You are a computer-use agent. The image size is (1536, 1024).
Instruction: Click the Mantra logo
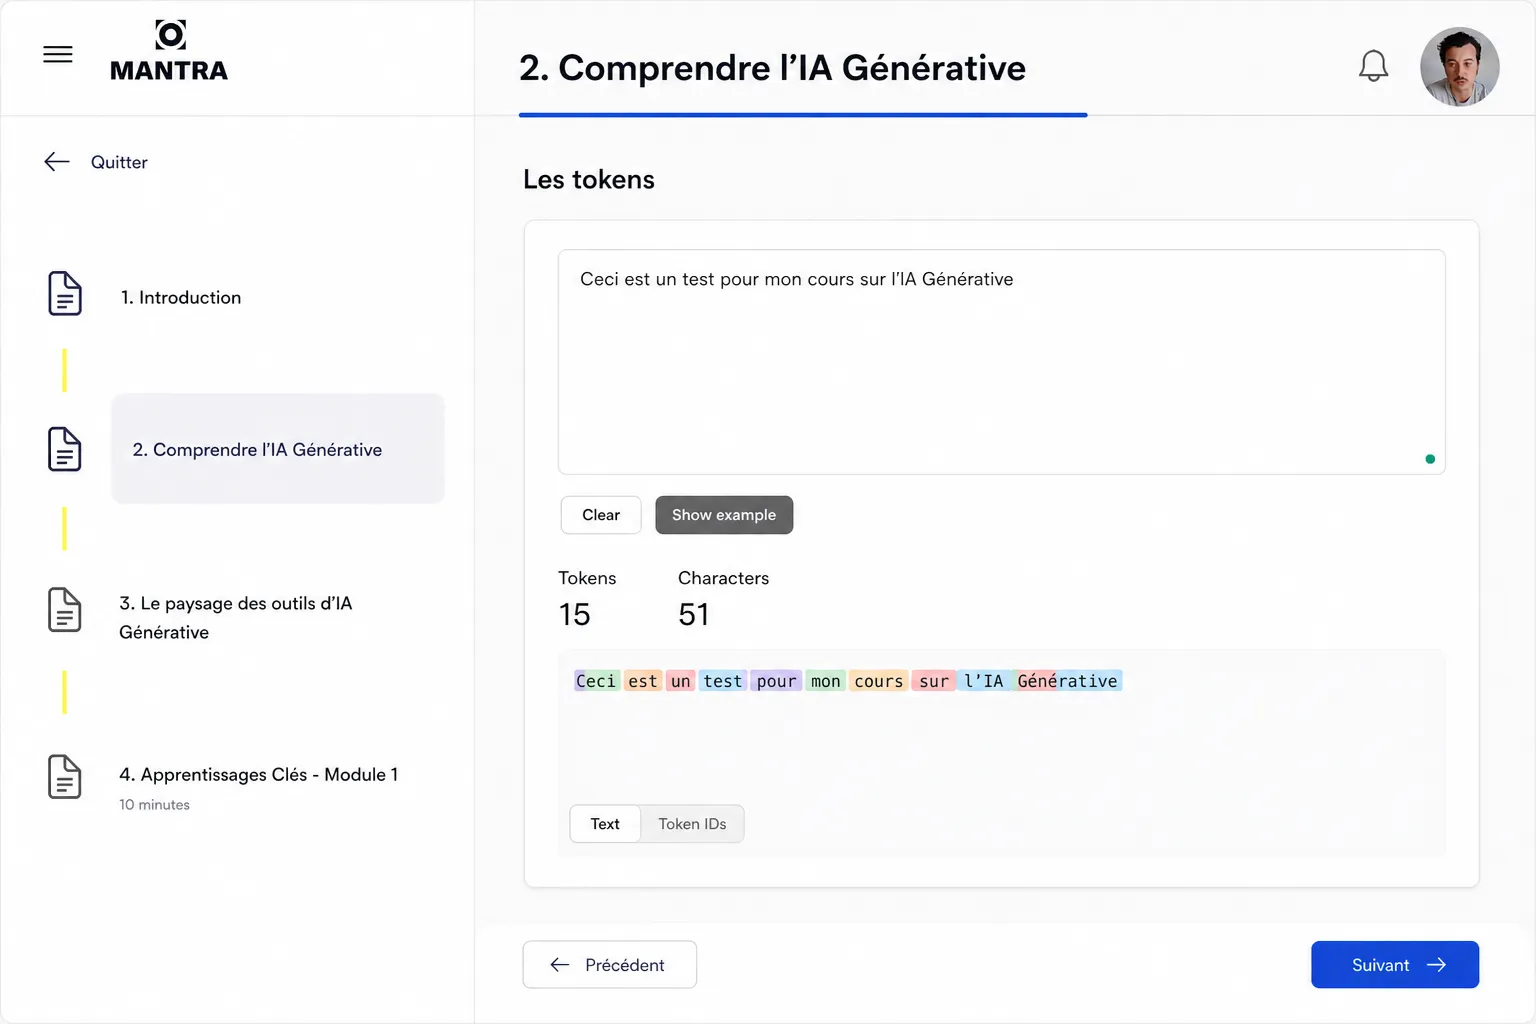pyautogui.click(x=169, y=51)
